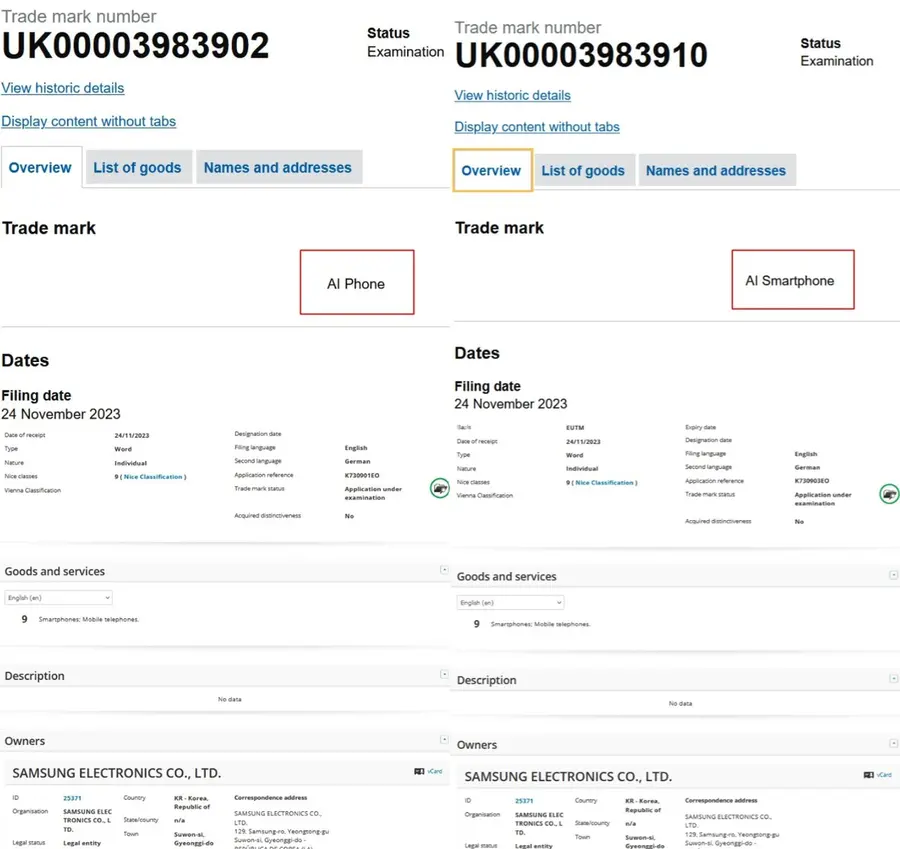Open the English (en) dropdown in AI Phone record
The height and width of the screenshot is (849, 900).
click(x=58, y=597)
